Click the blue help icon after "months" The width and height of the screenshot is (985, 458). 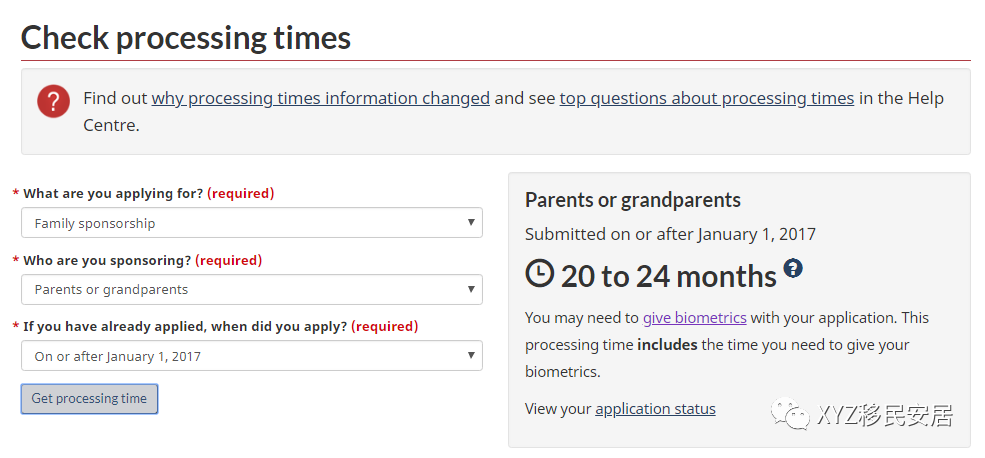point(793,268)
